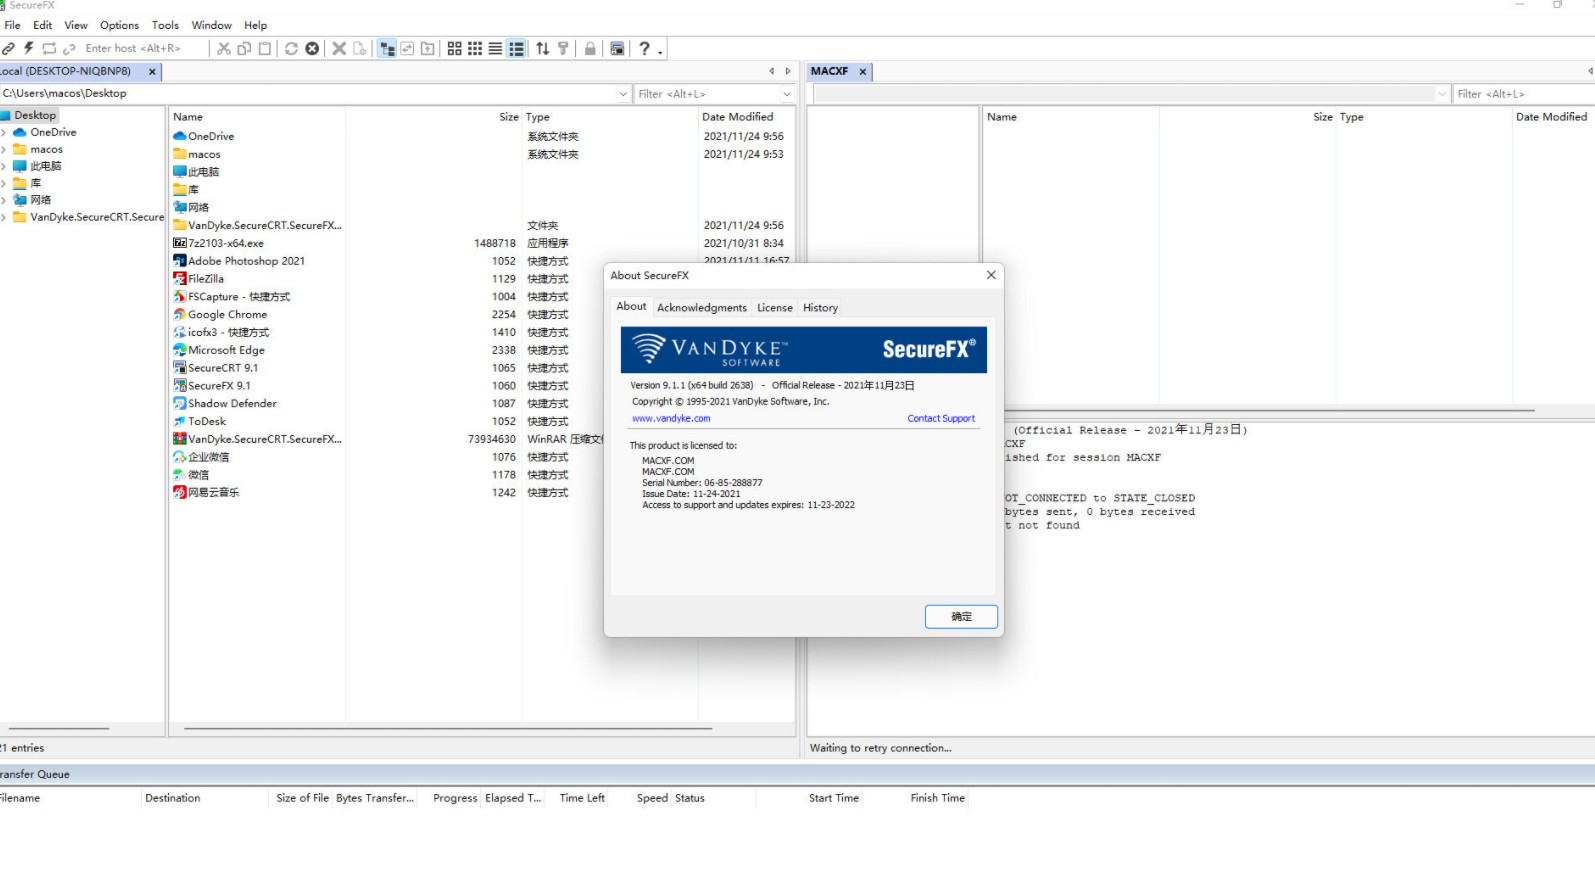
Task: Open the local path dropdown arrow
Action: (624, 94)
